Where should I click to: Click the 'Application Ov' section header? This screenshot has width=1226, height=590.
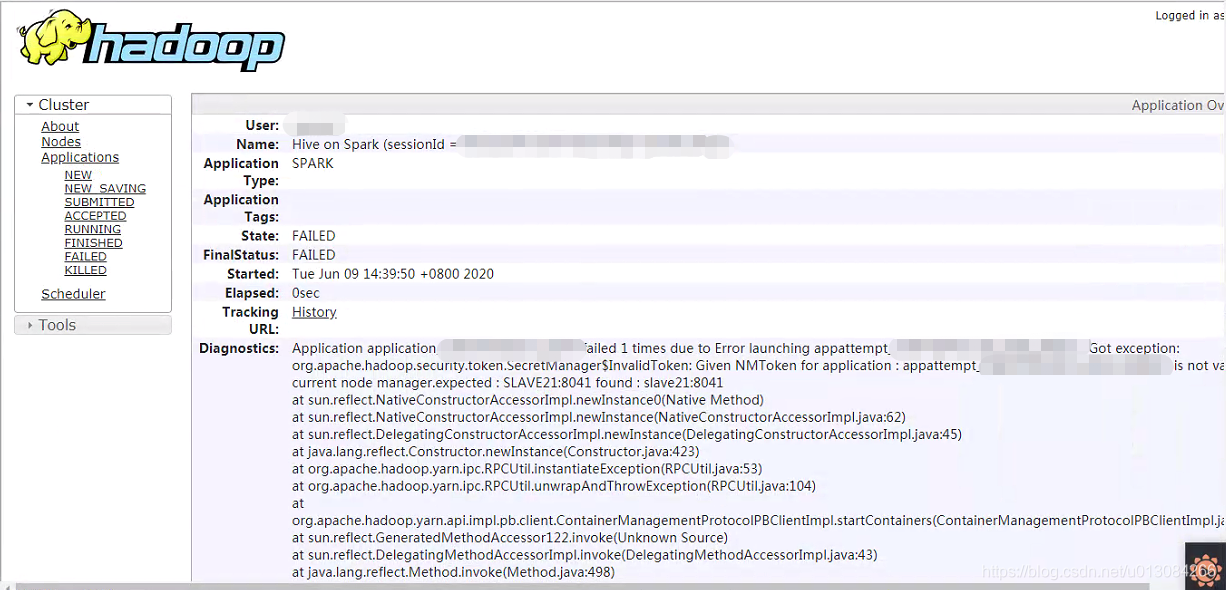[1178, 105]
